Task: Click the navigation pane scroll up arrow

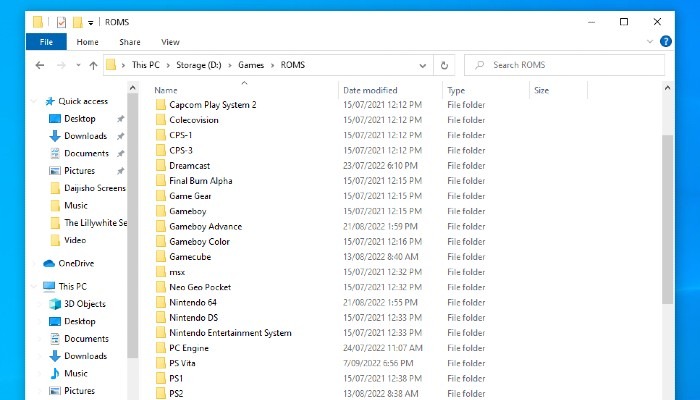Action: tap(133, 88)
